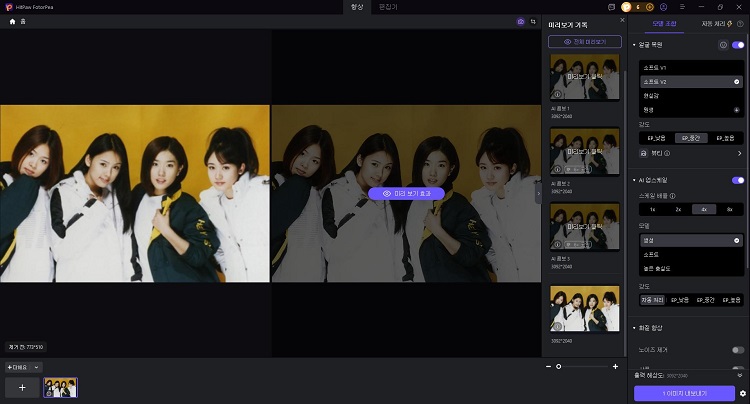This screenshot has width=750, height=404.
Task: Go to Home (홈) via the house icon
Action: coord(12,22)
